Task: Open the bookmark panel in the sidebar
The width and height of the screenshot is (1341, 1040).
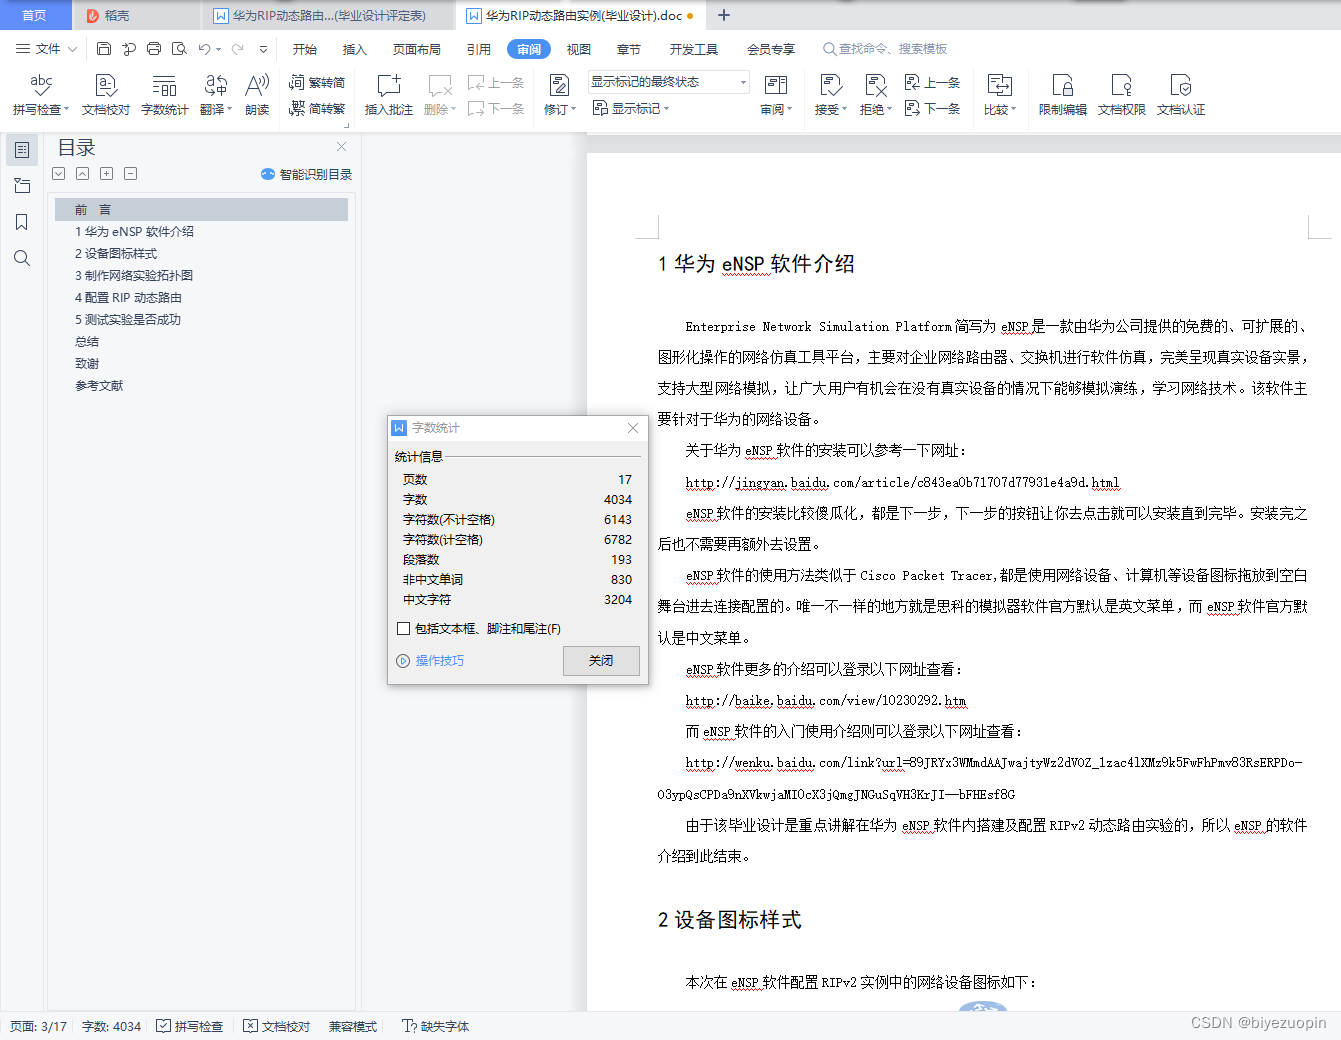Action: point(22,222)
